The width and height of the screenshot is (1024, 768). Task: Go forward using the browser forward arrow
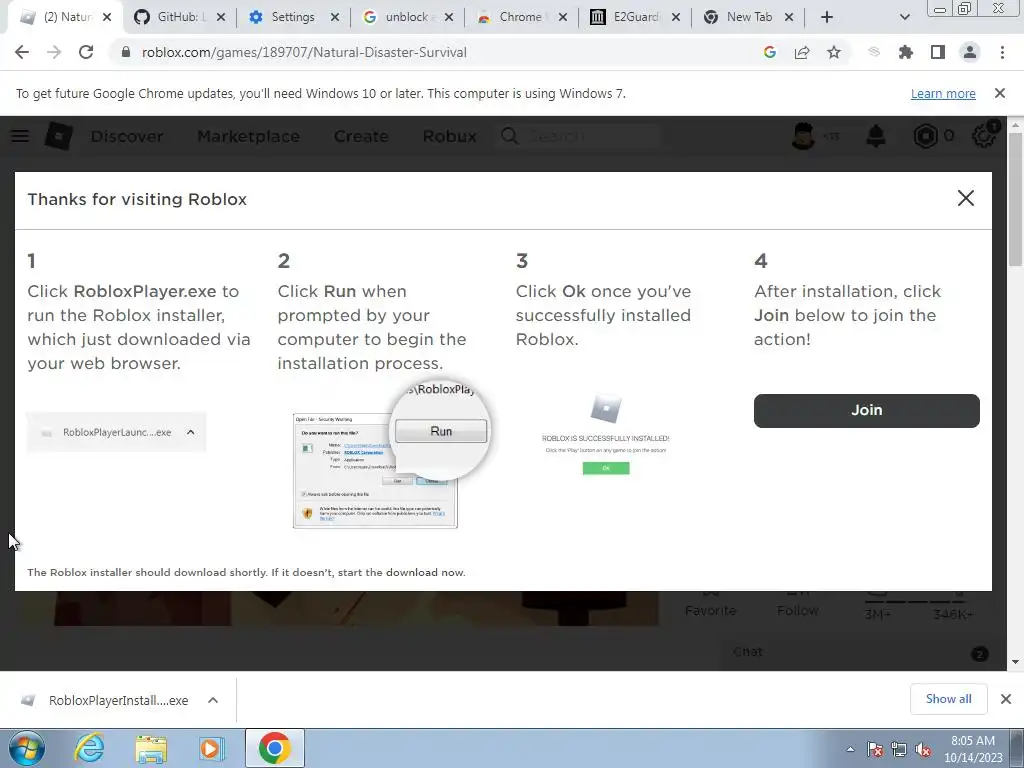pyautogui.click(x=54, y=52)
